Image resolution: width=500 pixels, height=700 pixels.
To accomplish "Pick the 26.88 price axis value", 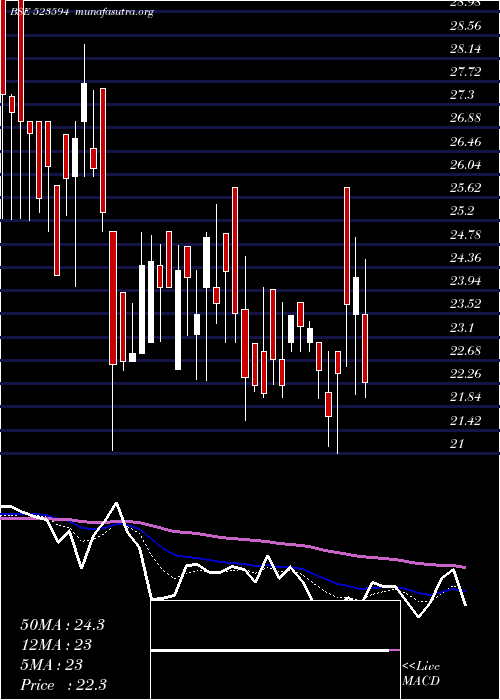I will coord(466,118).
